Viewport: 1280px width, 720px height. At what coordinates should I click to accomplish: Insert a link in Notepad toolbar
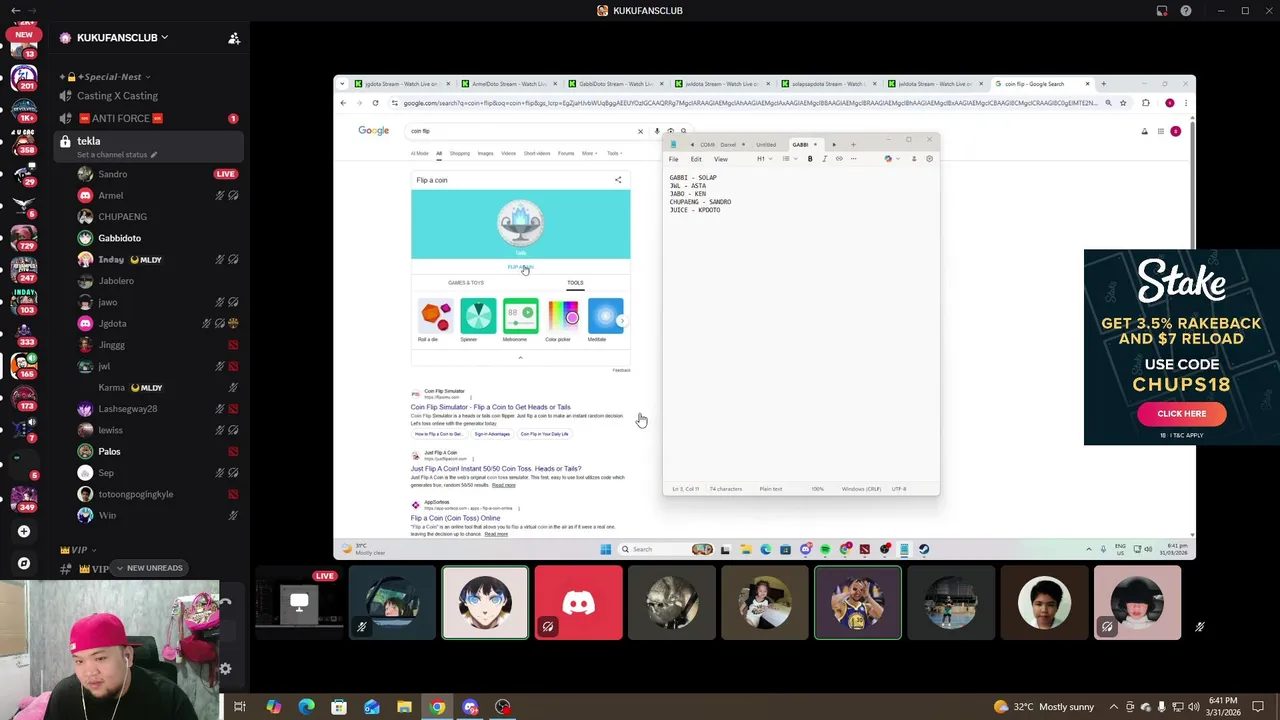[x=839, y=159]
